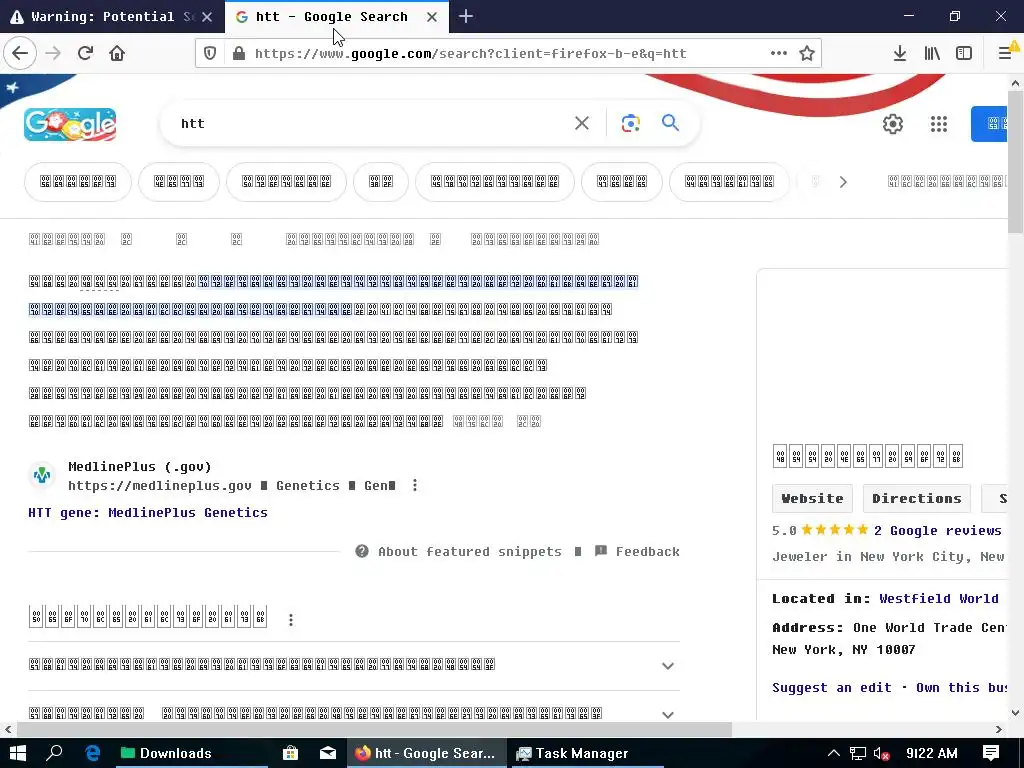Open page actions three-dot menu
1024x768 pixels.
click(778, 53)
